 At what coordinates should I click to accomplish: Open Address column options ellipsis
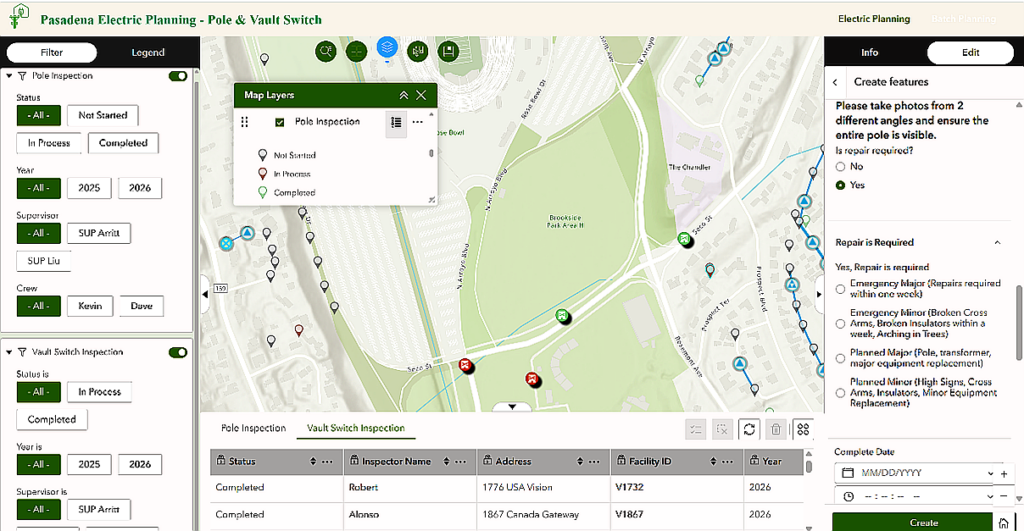pos(594,462)
